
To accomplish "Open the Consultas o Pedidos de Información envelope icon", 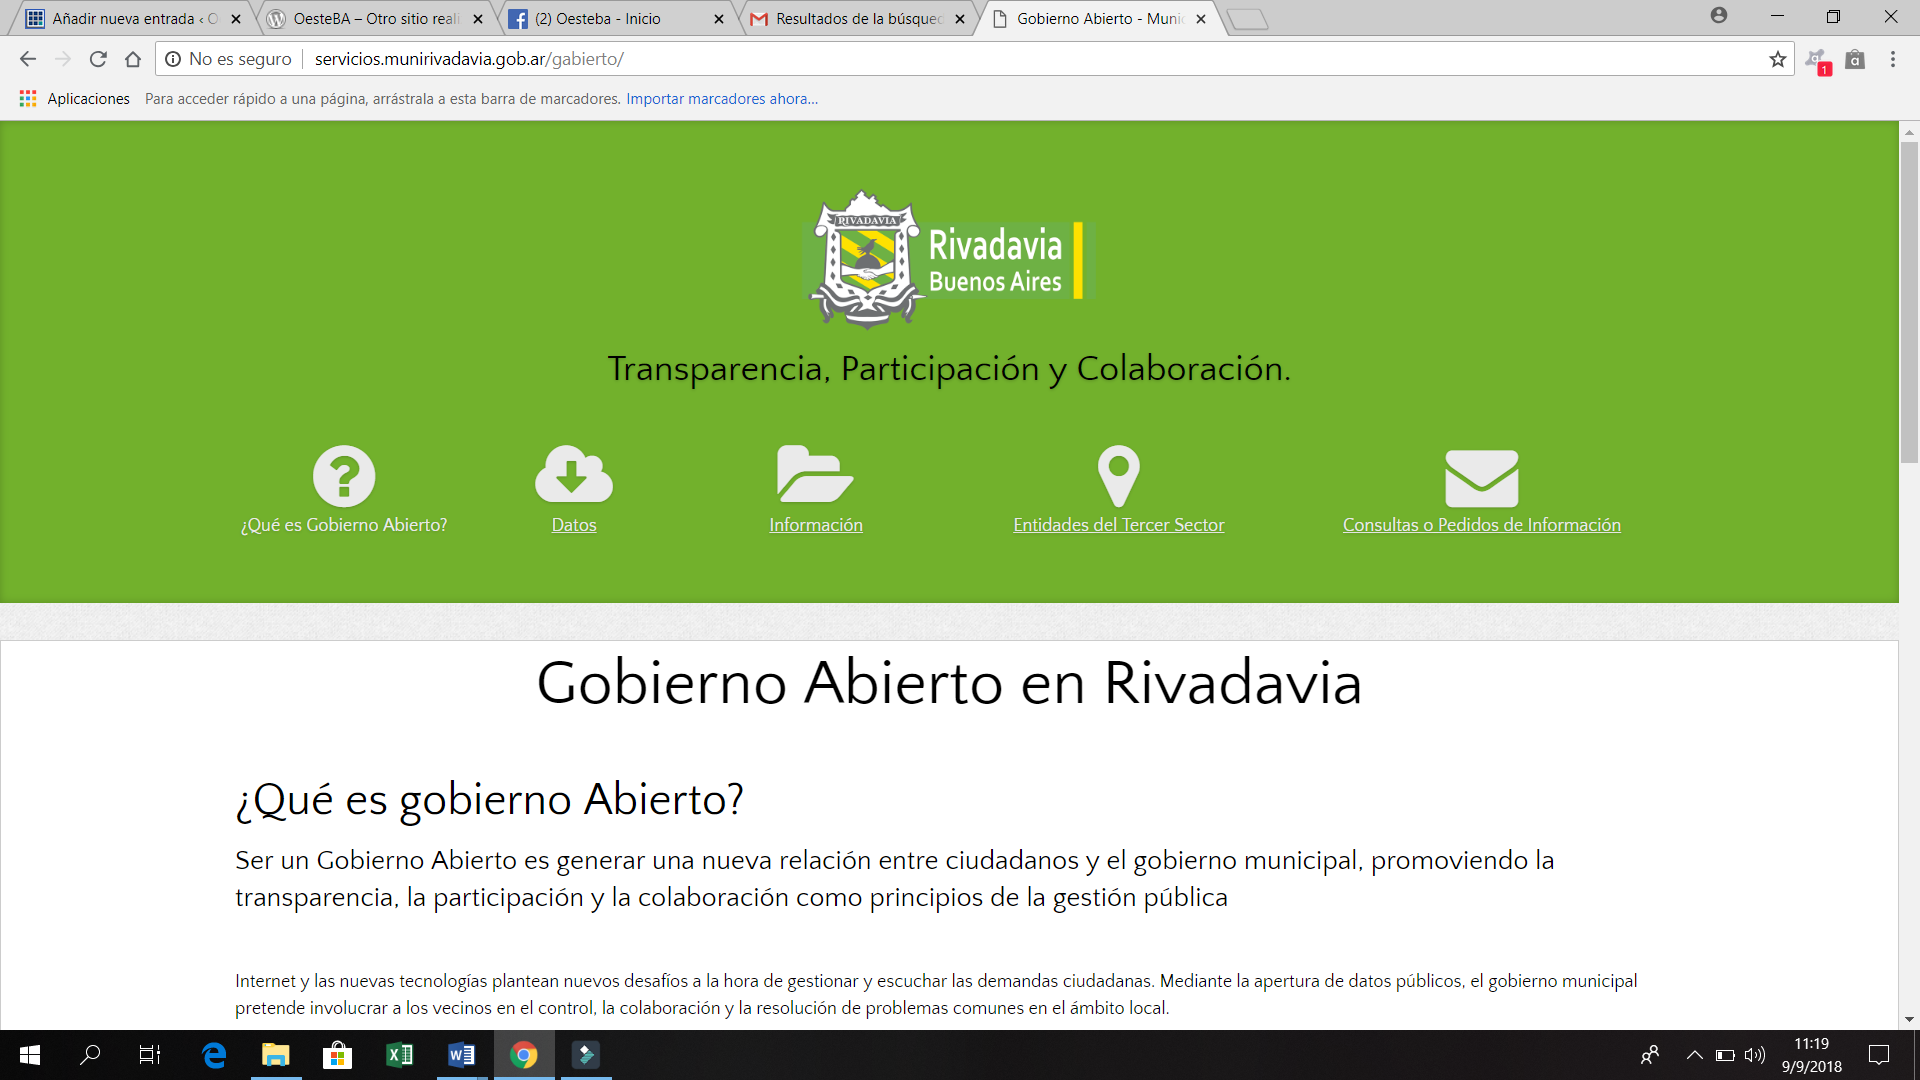I will (1480, 475).
